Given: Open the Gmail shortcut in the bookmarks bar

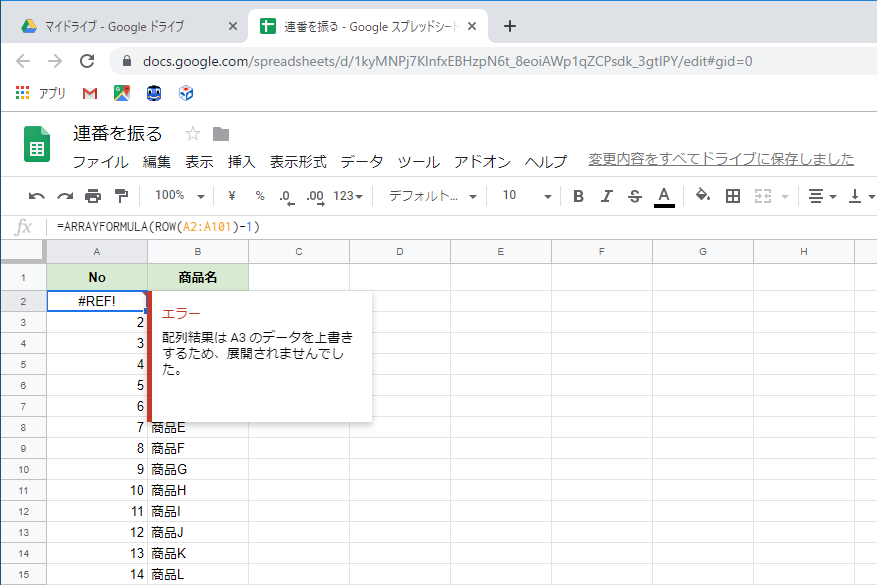Looking at the screenshot, I should pos(89,92).
